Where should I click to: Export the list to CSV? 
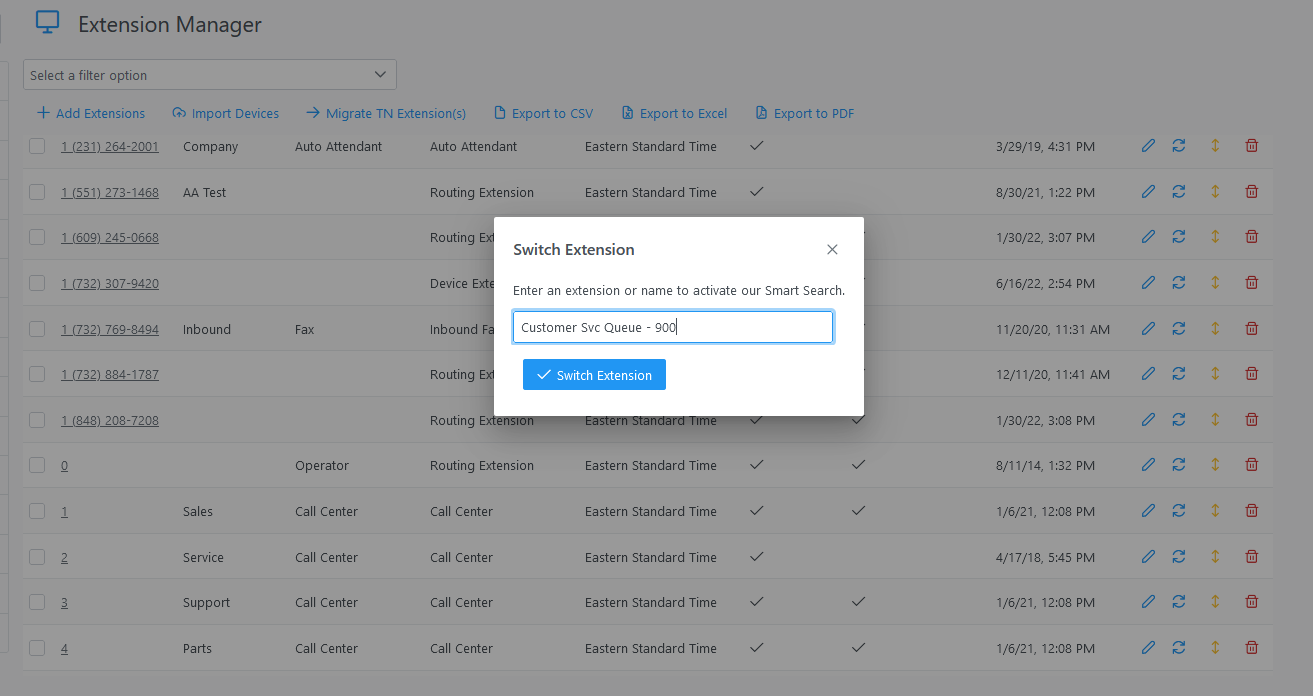(x=543, y=113)
